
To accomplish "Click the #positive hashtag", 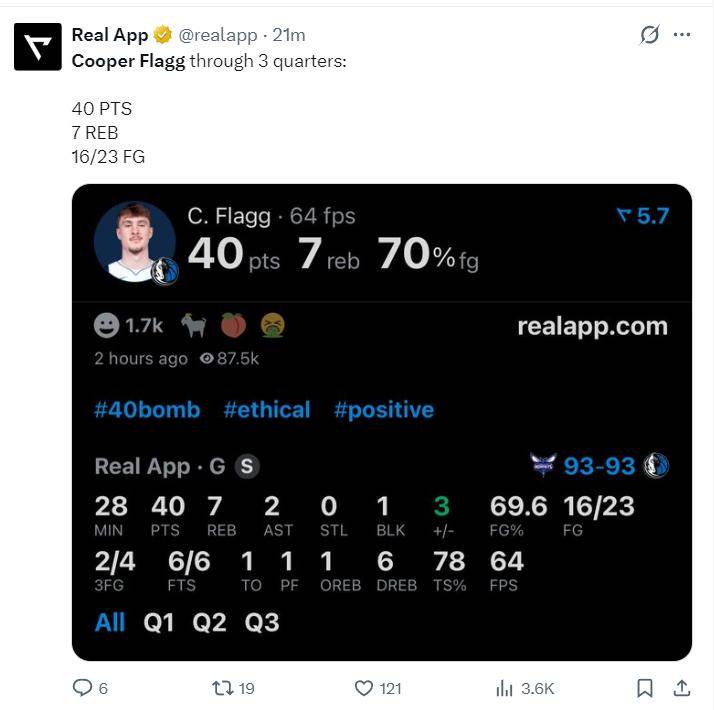I will pyautogui.click(x=384, y=410).
